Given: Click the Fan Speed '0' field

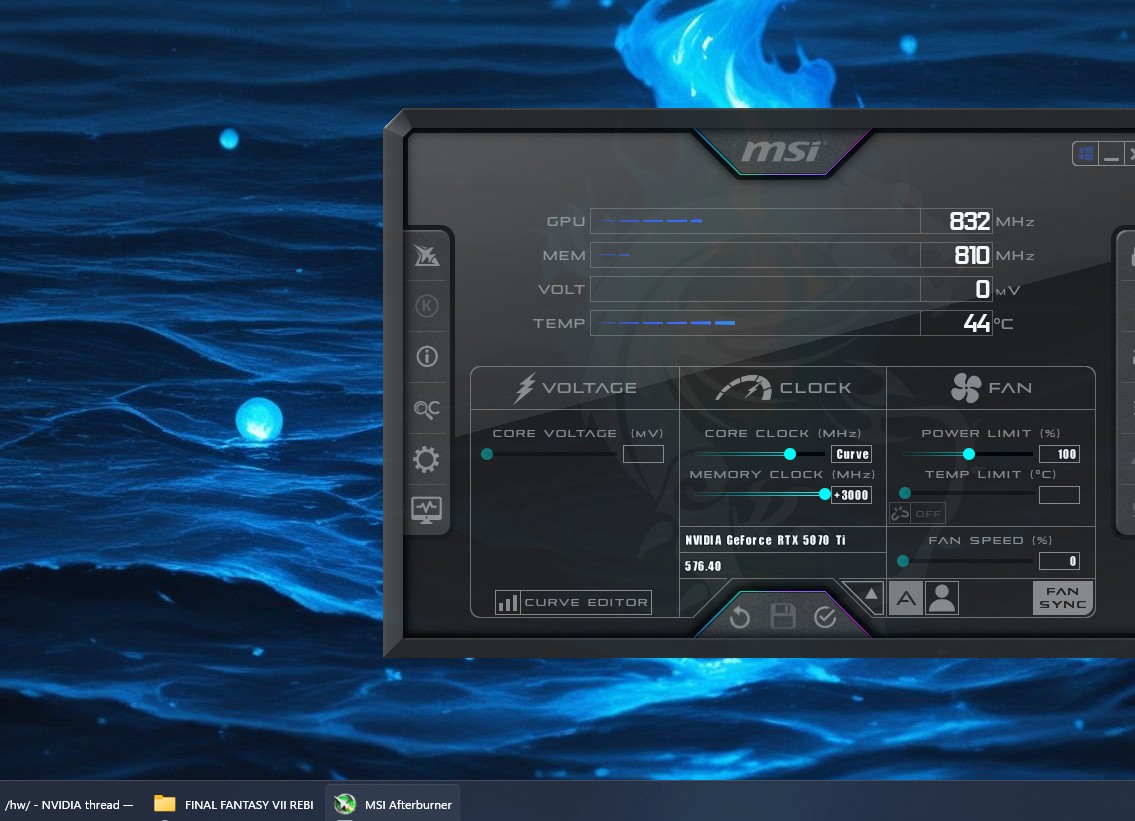Looking at the screenshot, I should point(1059,561).
